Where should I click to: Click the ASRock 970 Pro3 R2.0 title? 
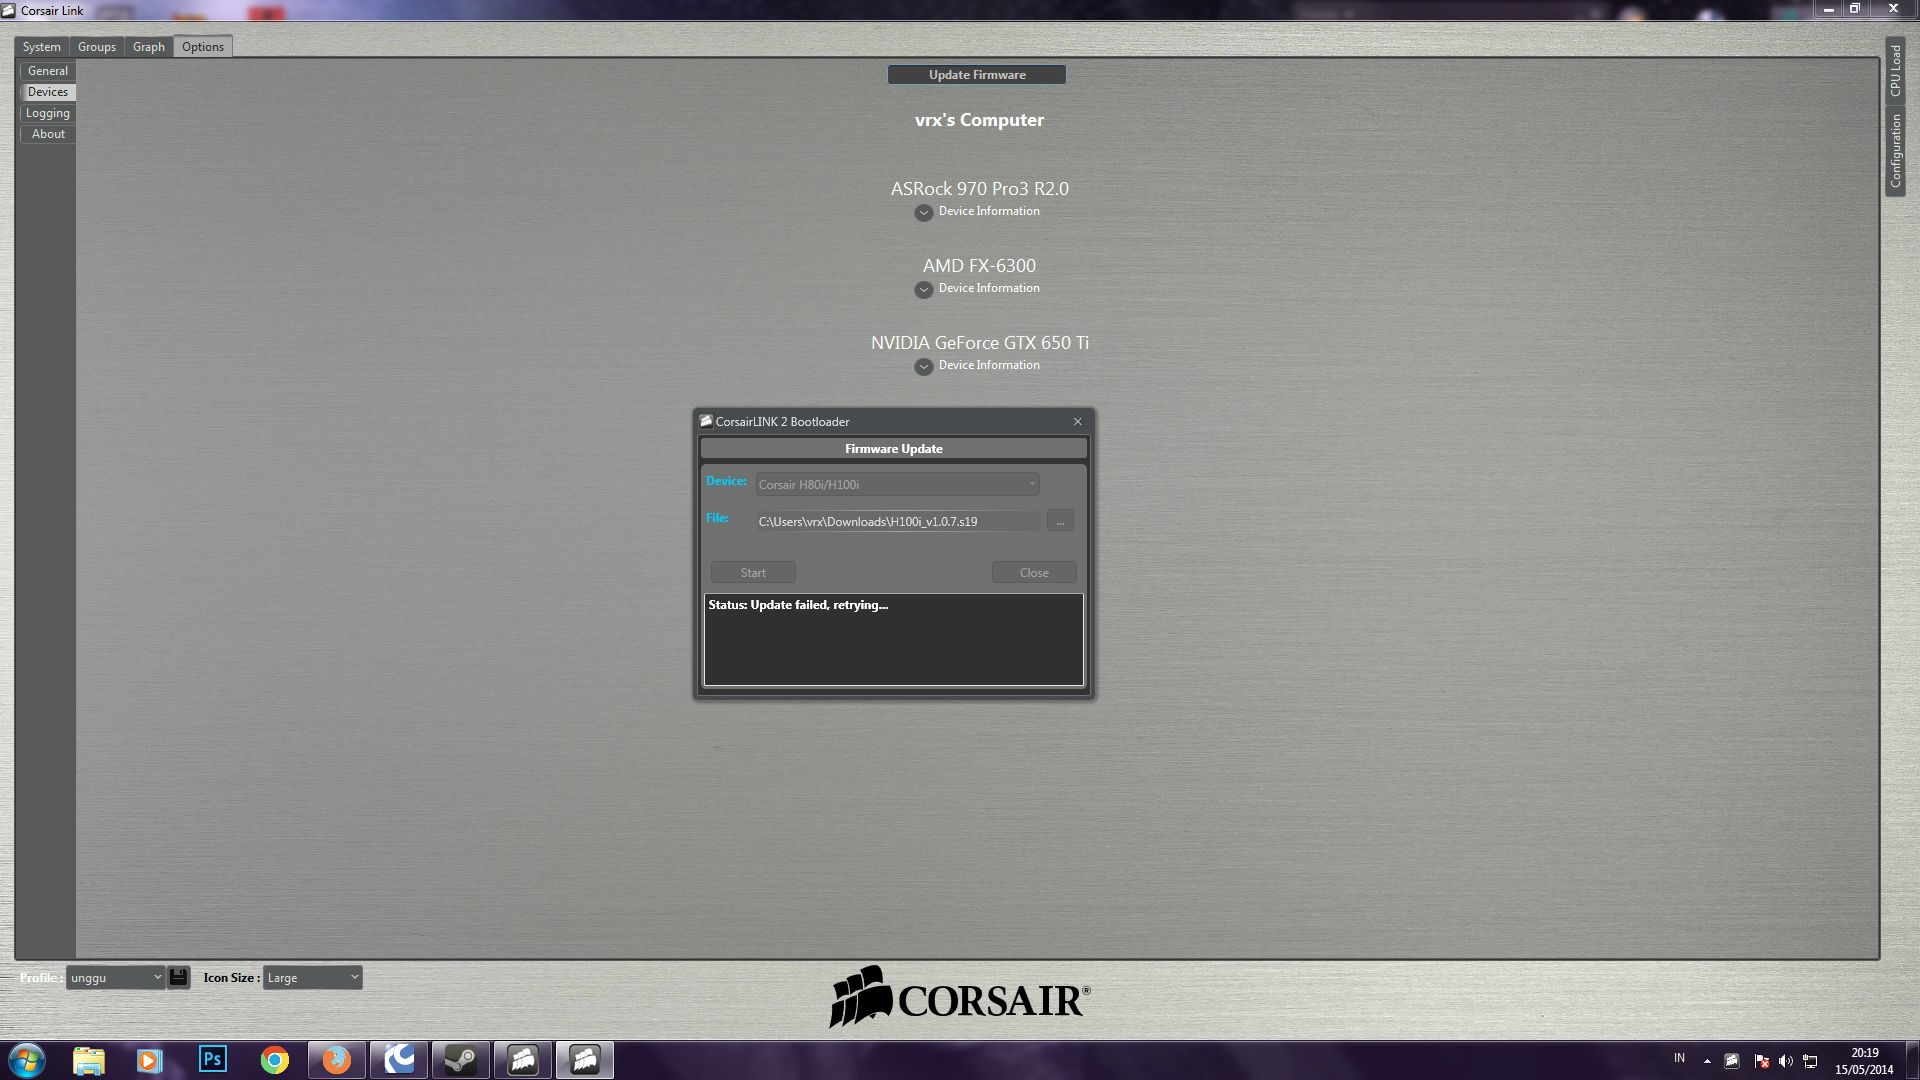[x=980, y=188]
